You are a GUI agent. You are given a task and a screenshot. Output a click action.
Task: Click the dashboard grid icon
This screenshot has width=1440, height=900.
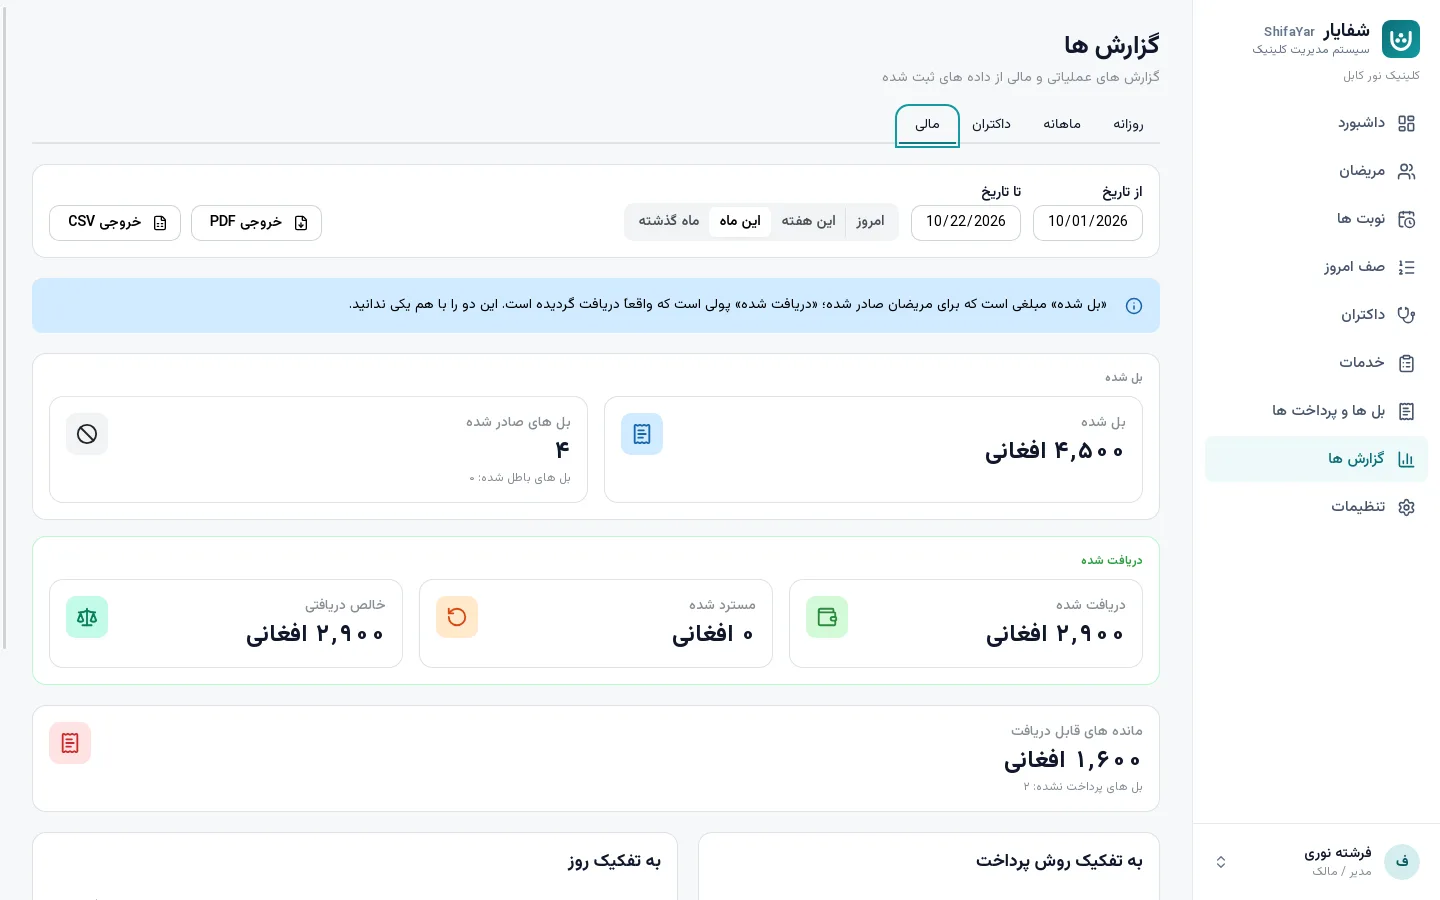[x=1406, y=123]
